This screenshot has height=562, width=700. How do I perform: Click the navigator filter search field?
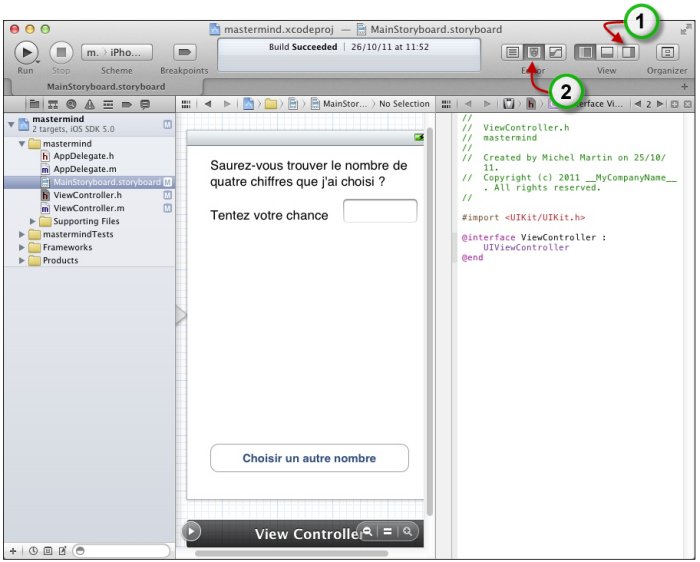tap(122, 551)
